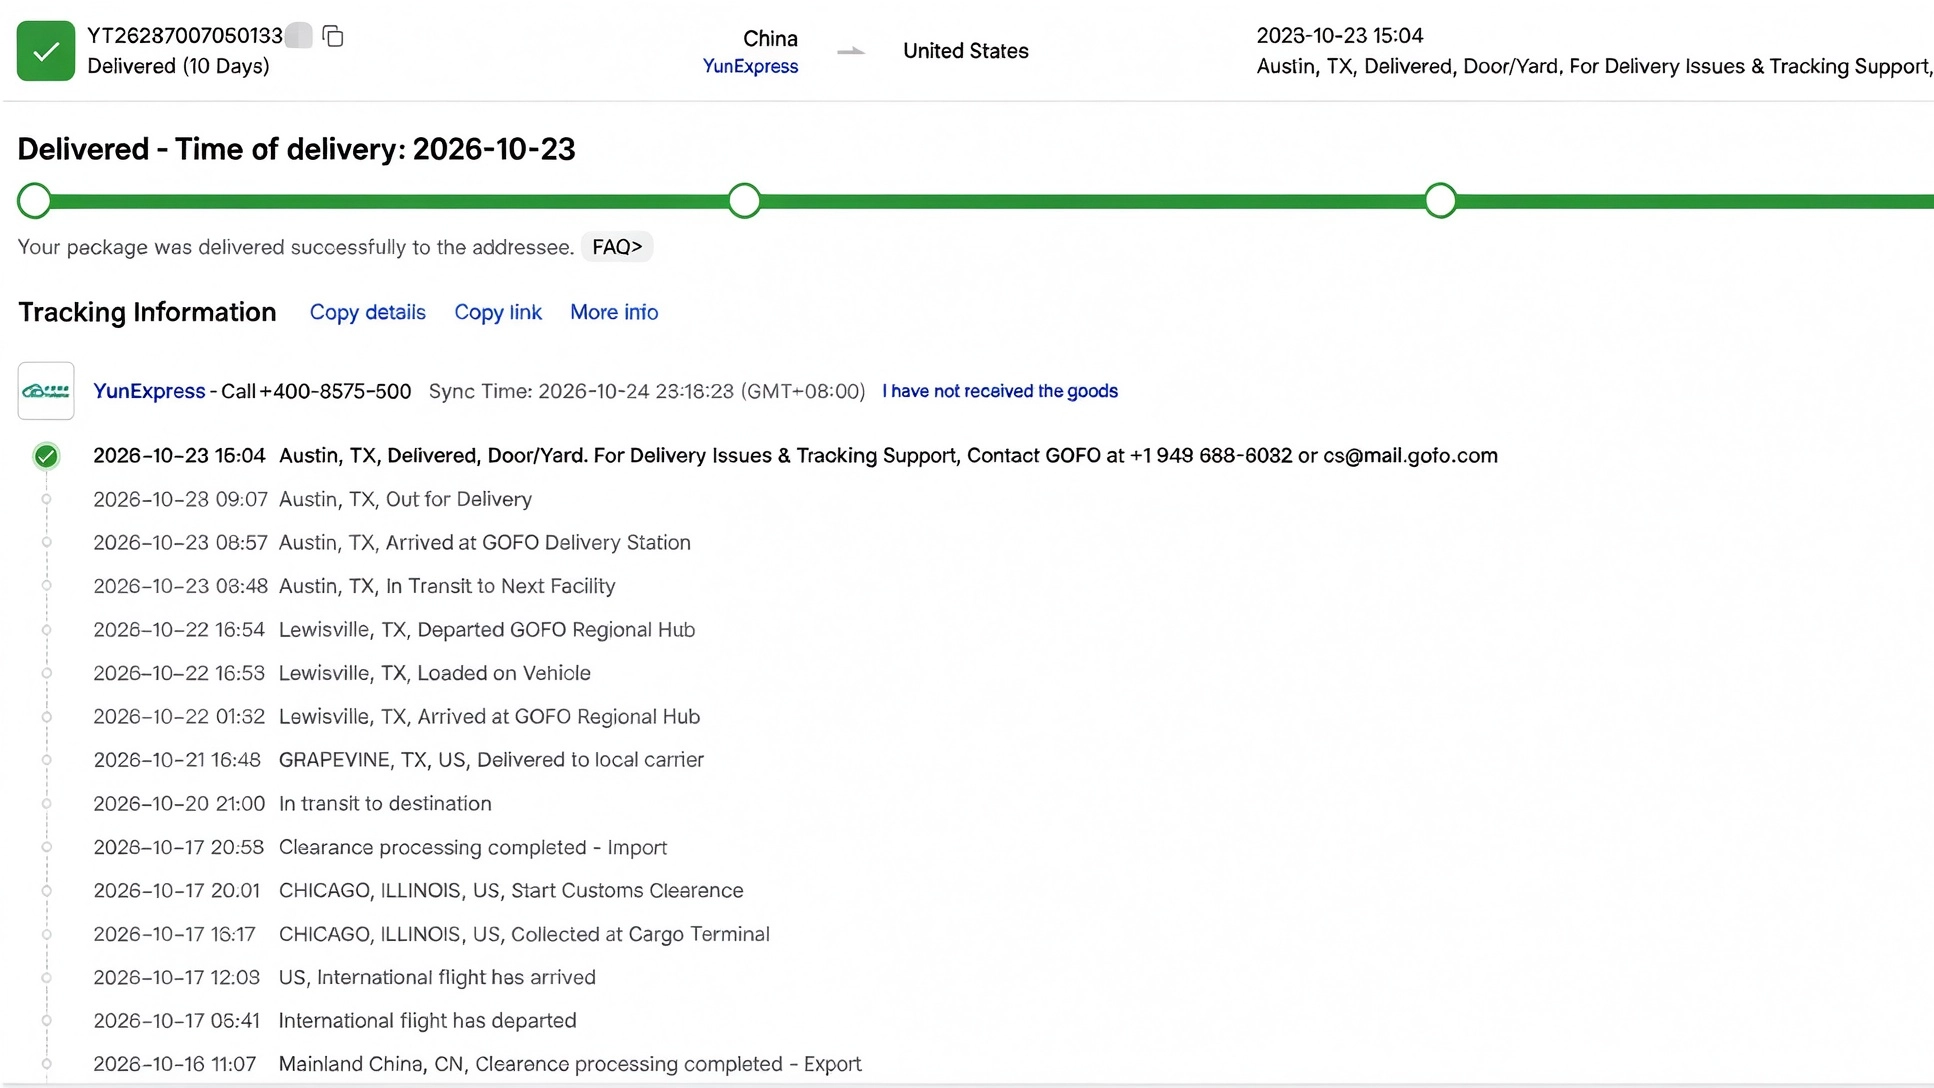This screenshot has width=1934, height=1088.
Task: Click 'Start Customs Clearence' Chicago entry
Action: click(511, 891)
